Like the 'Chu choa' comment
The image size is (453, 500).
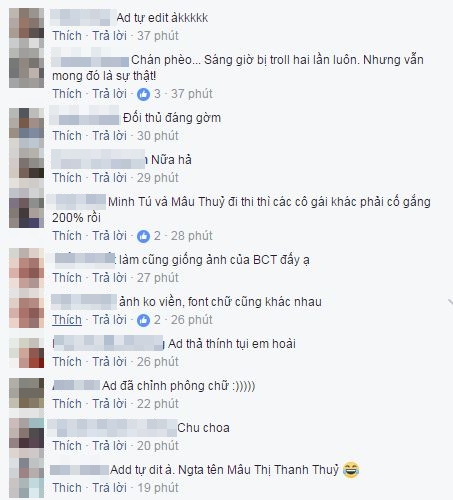pyautogui.click(x=67, y=446)
